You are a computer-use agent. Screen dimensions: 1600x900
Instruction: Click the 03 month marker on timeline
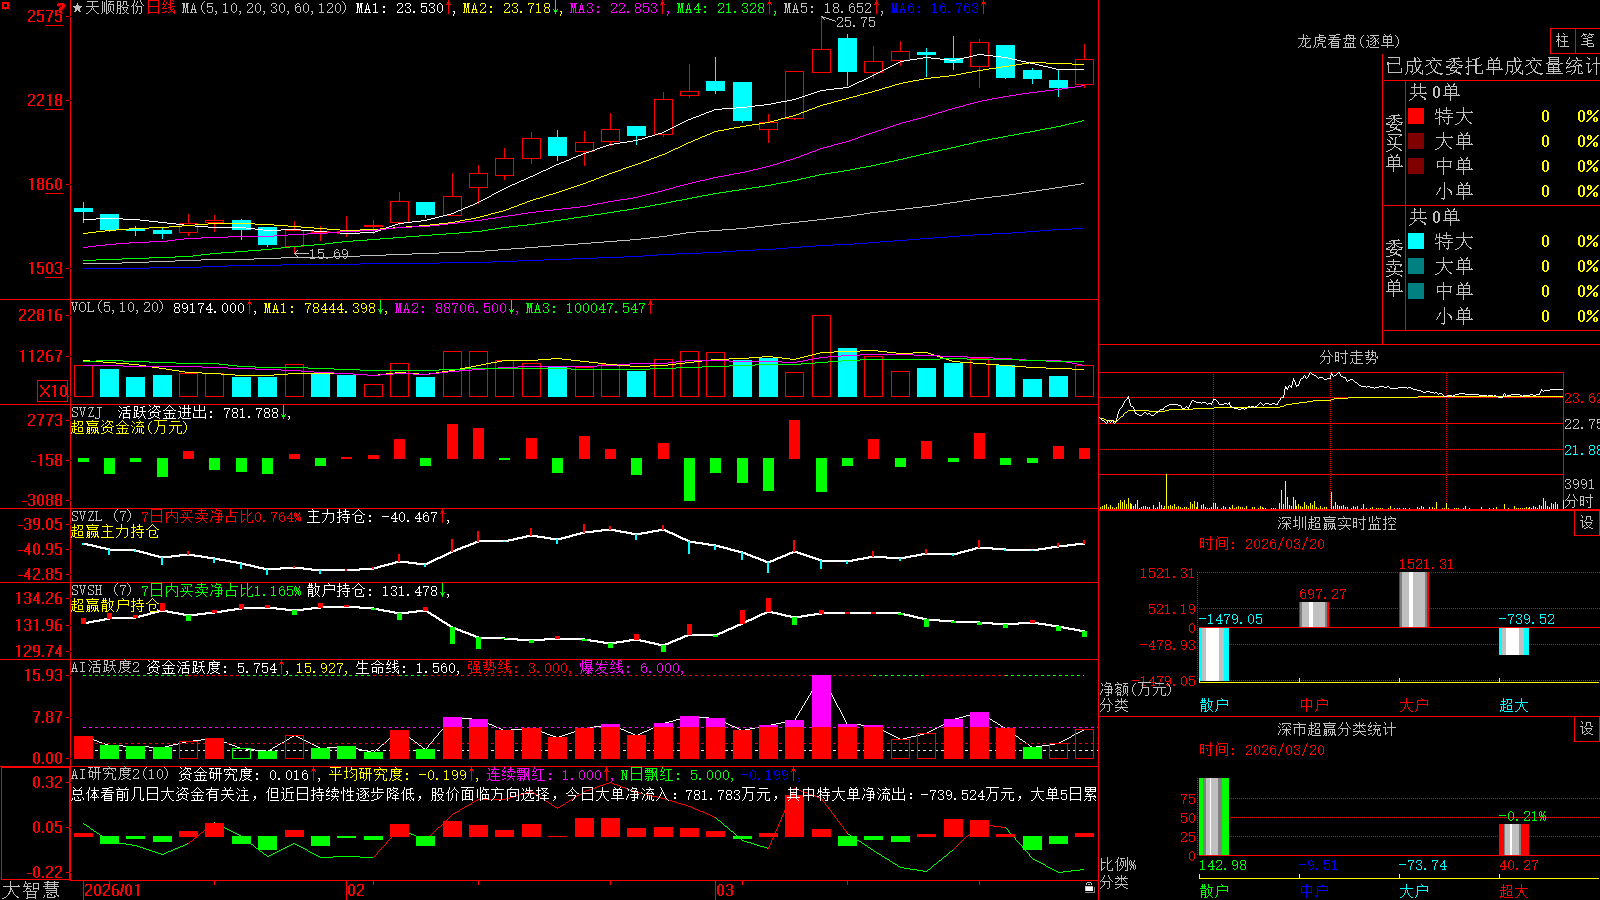[x=725, y=890]
